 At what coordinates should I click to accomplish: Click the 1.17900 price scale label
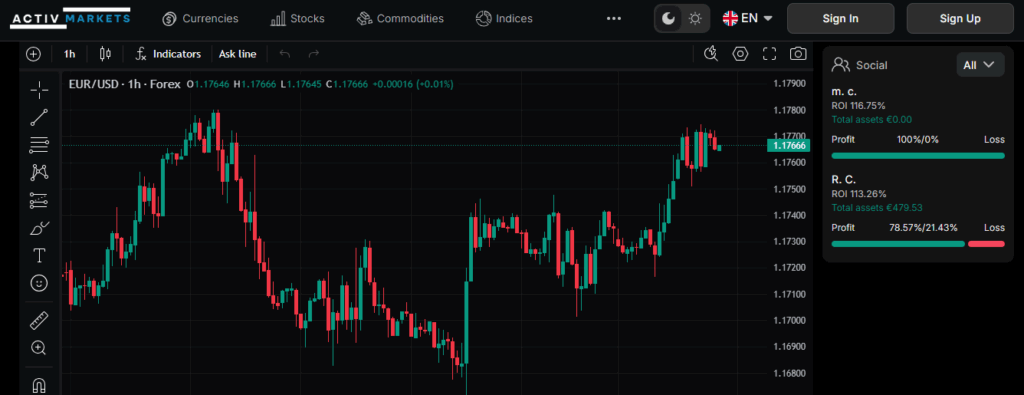tap(789, 84)
